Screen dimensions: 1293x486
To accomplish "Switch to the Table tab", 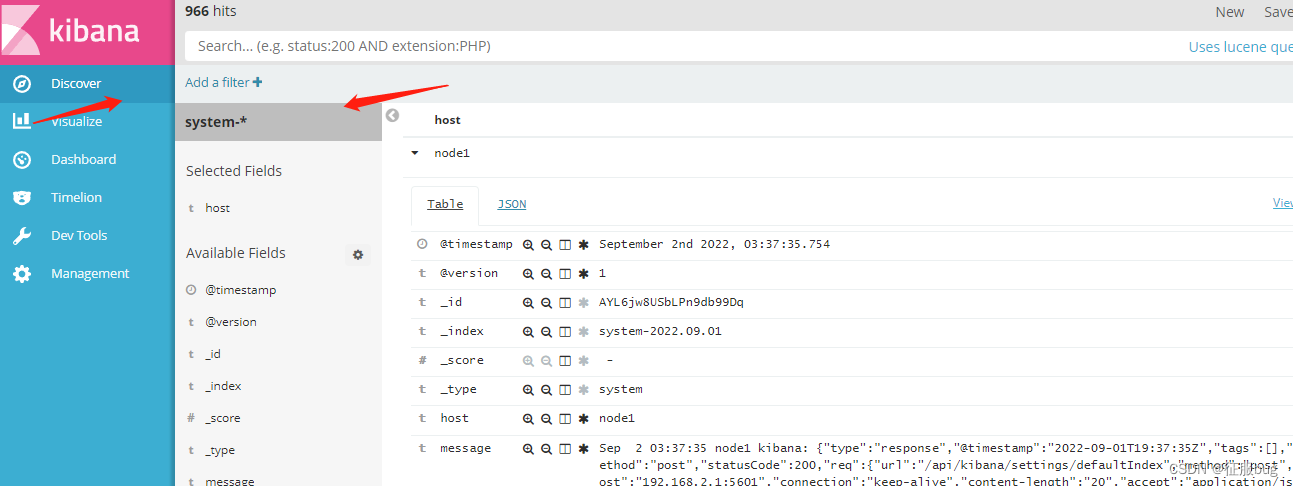I will pos(445,204).
